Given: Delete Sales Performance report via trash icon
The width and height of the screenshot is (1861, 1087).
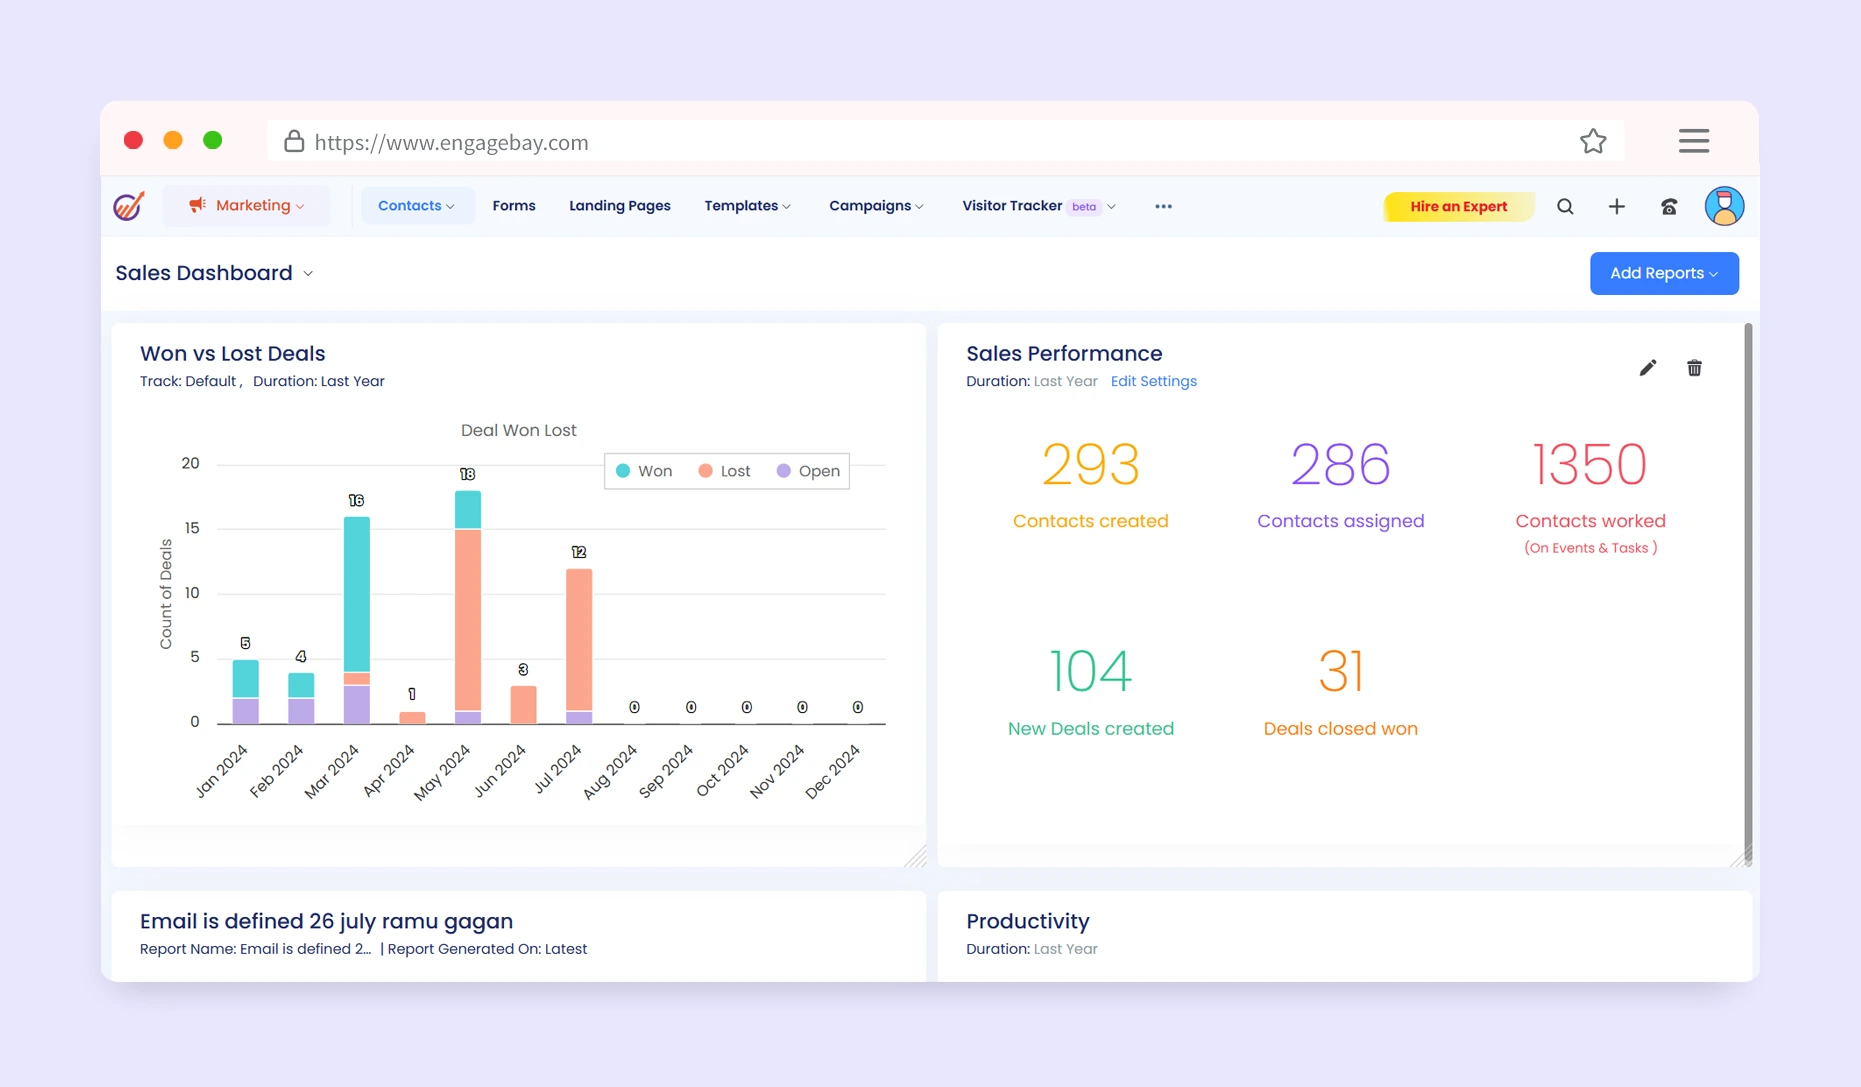Looking at the screenshot, I should click(x=1694, y=368).
